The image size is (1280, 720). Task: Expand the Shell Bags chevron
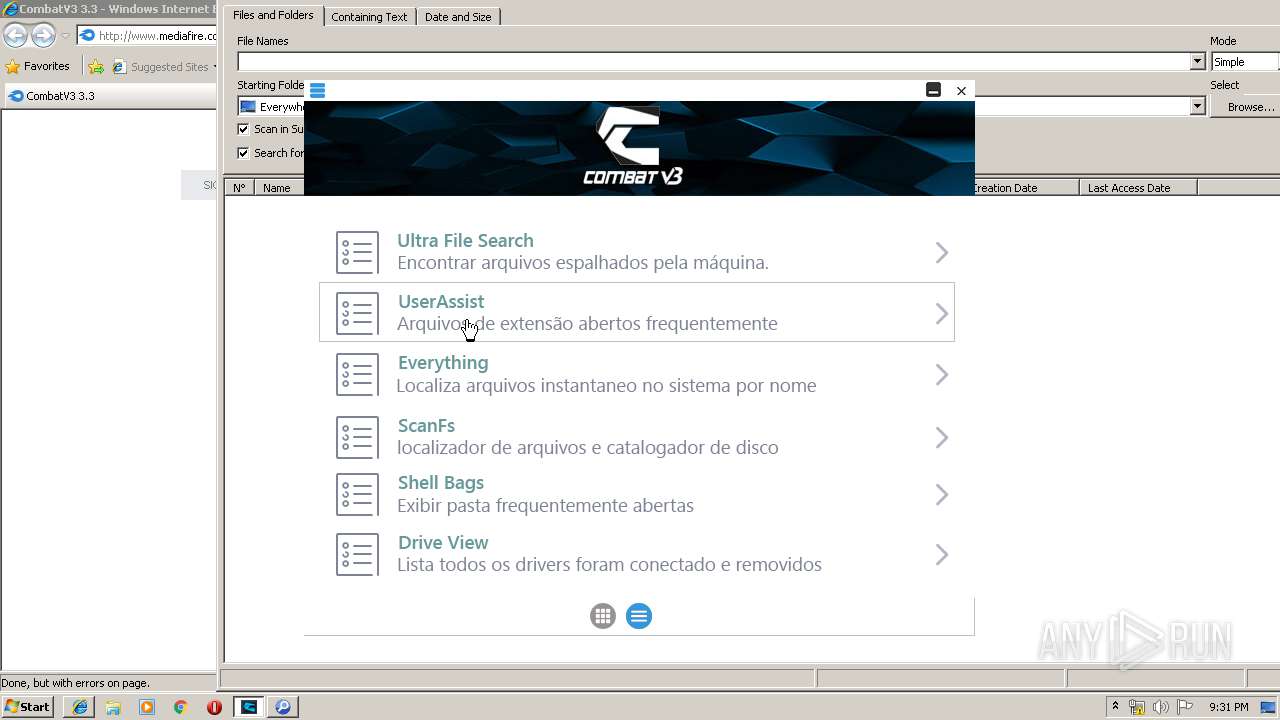pos(941,495)
